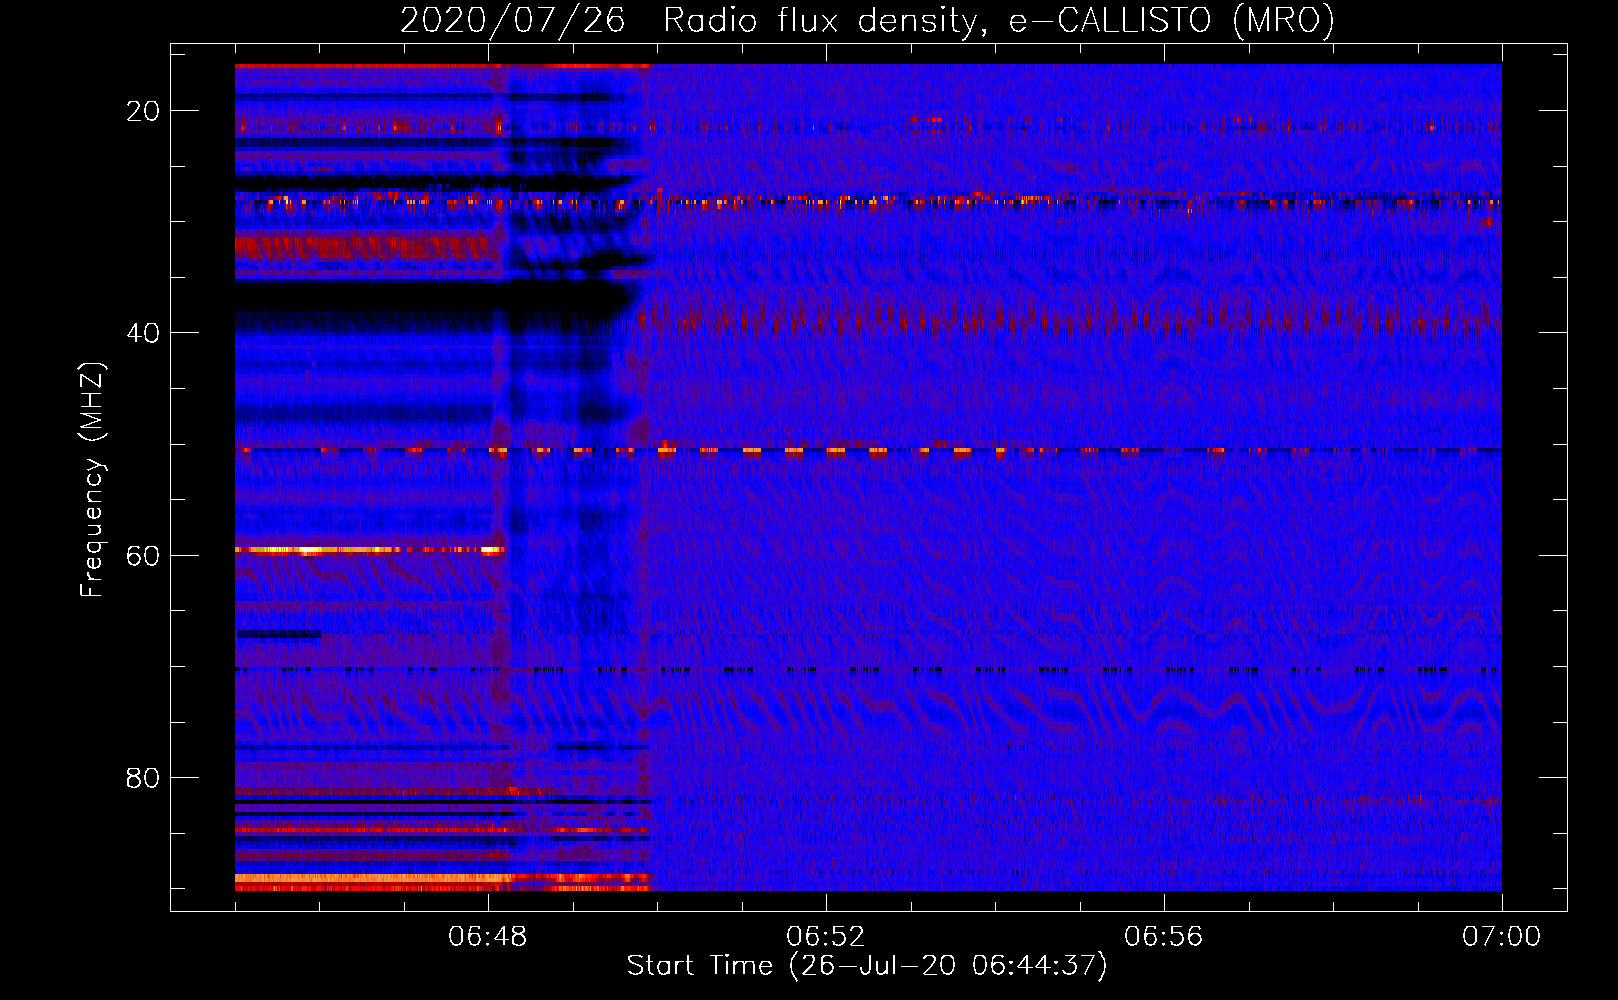Click the '60' frequency tick label

(x=143, y=555)
